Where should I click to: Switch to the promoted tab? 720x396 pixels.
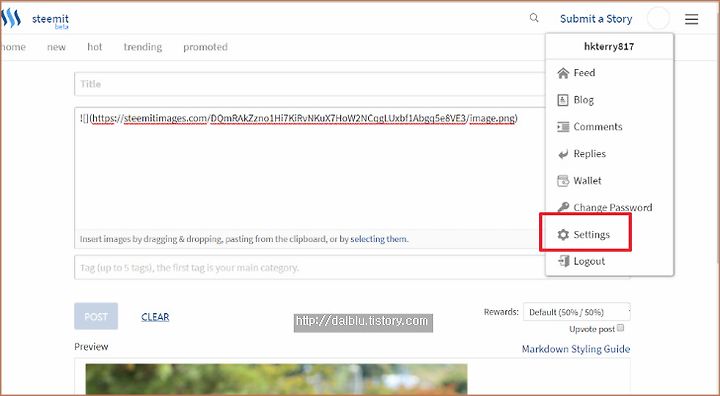[205, 47]
